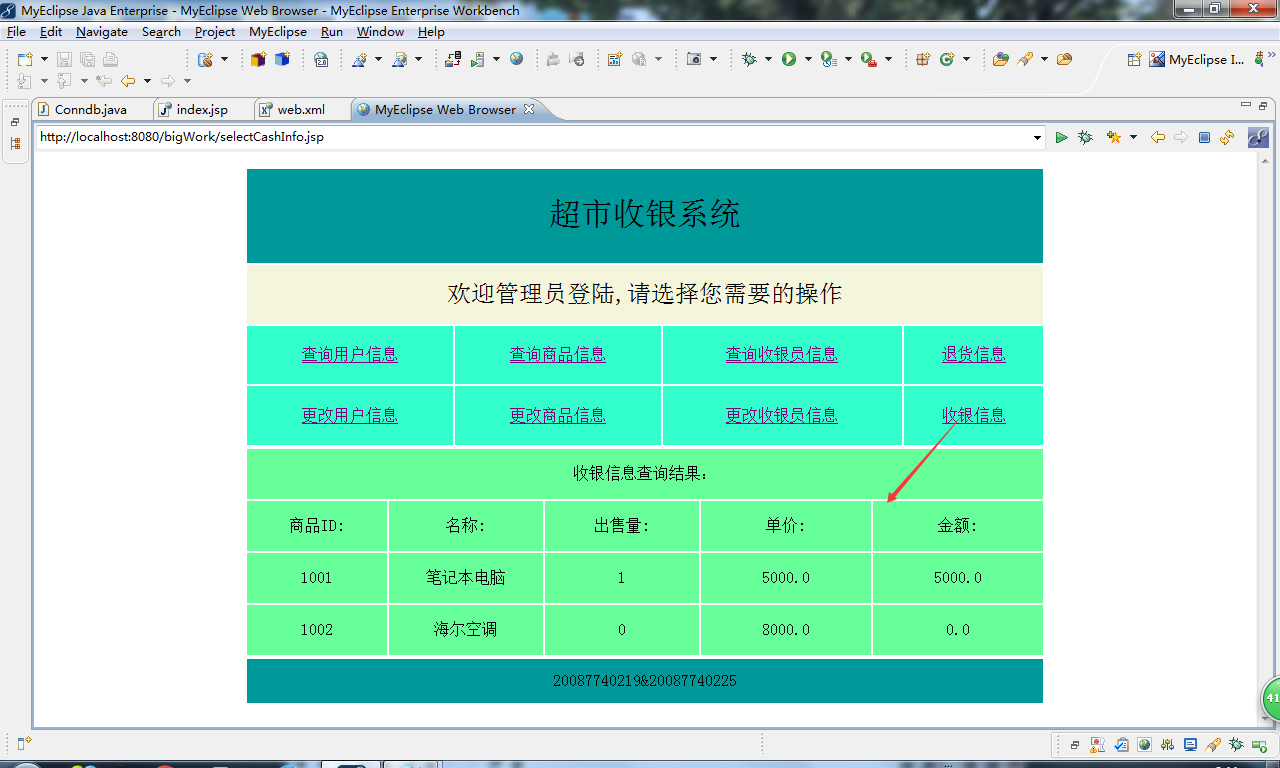Expand the Search flashlight dropdown arrow
1280x768 pixels.
coord(1044,60)
